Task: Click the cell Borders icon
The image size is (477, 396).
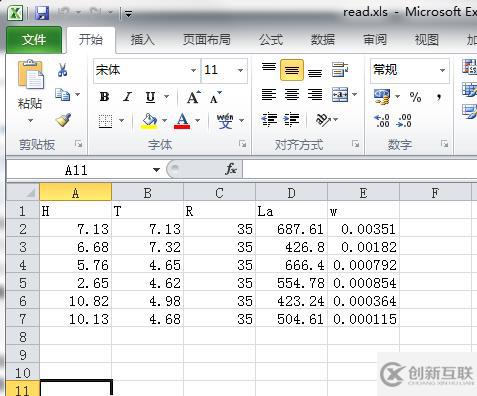Action: (106, 121)
